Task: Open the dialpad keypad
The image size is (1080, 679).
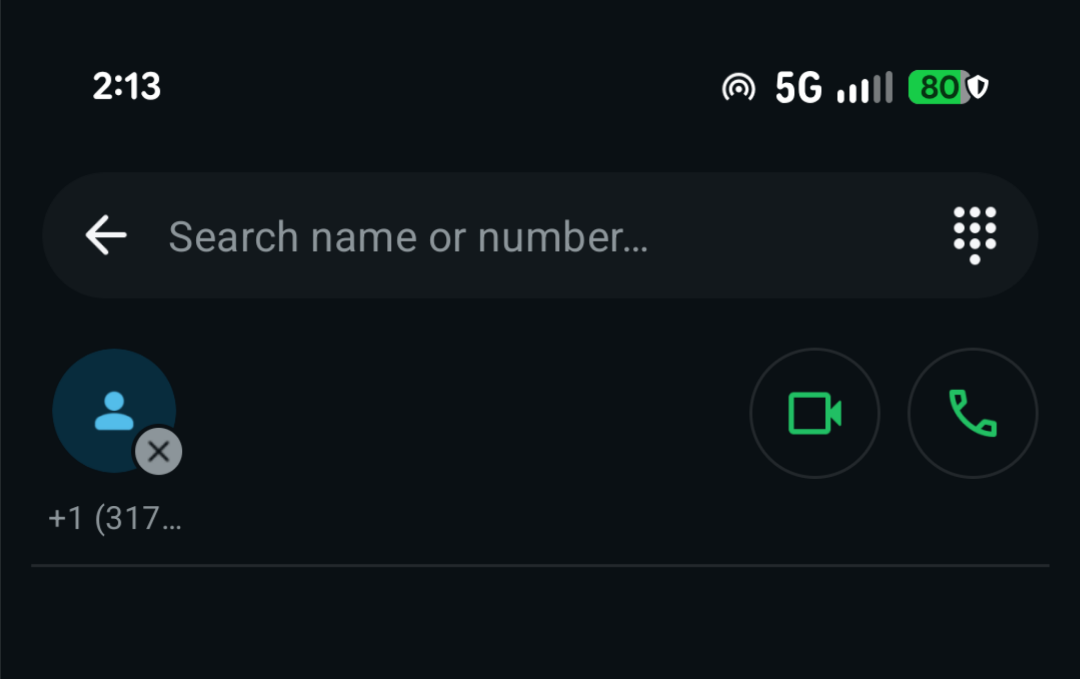Action: point(974,235)
